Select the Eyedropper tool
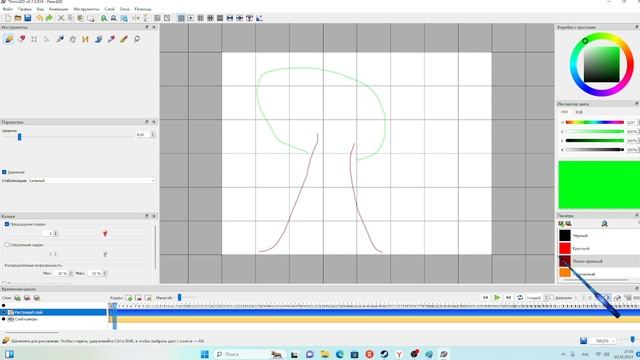640x360 pixels. point(111,39)
